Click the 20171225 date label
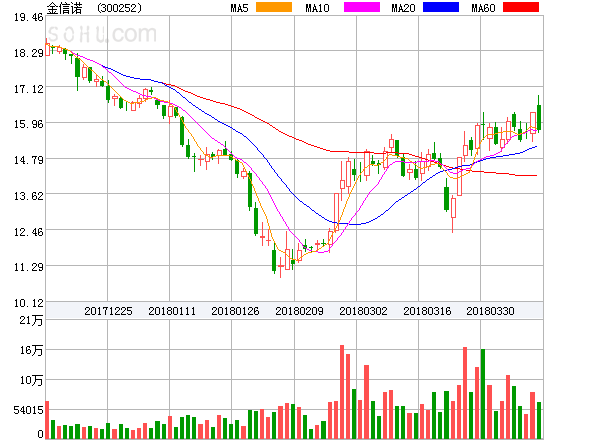Screen dimensions: 600x440 pos(108,311)
